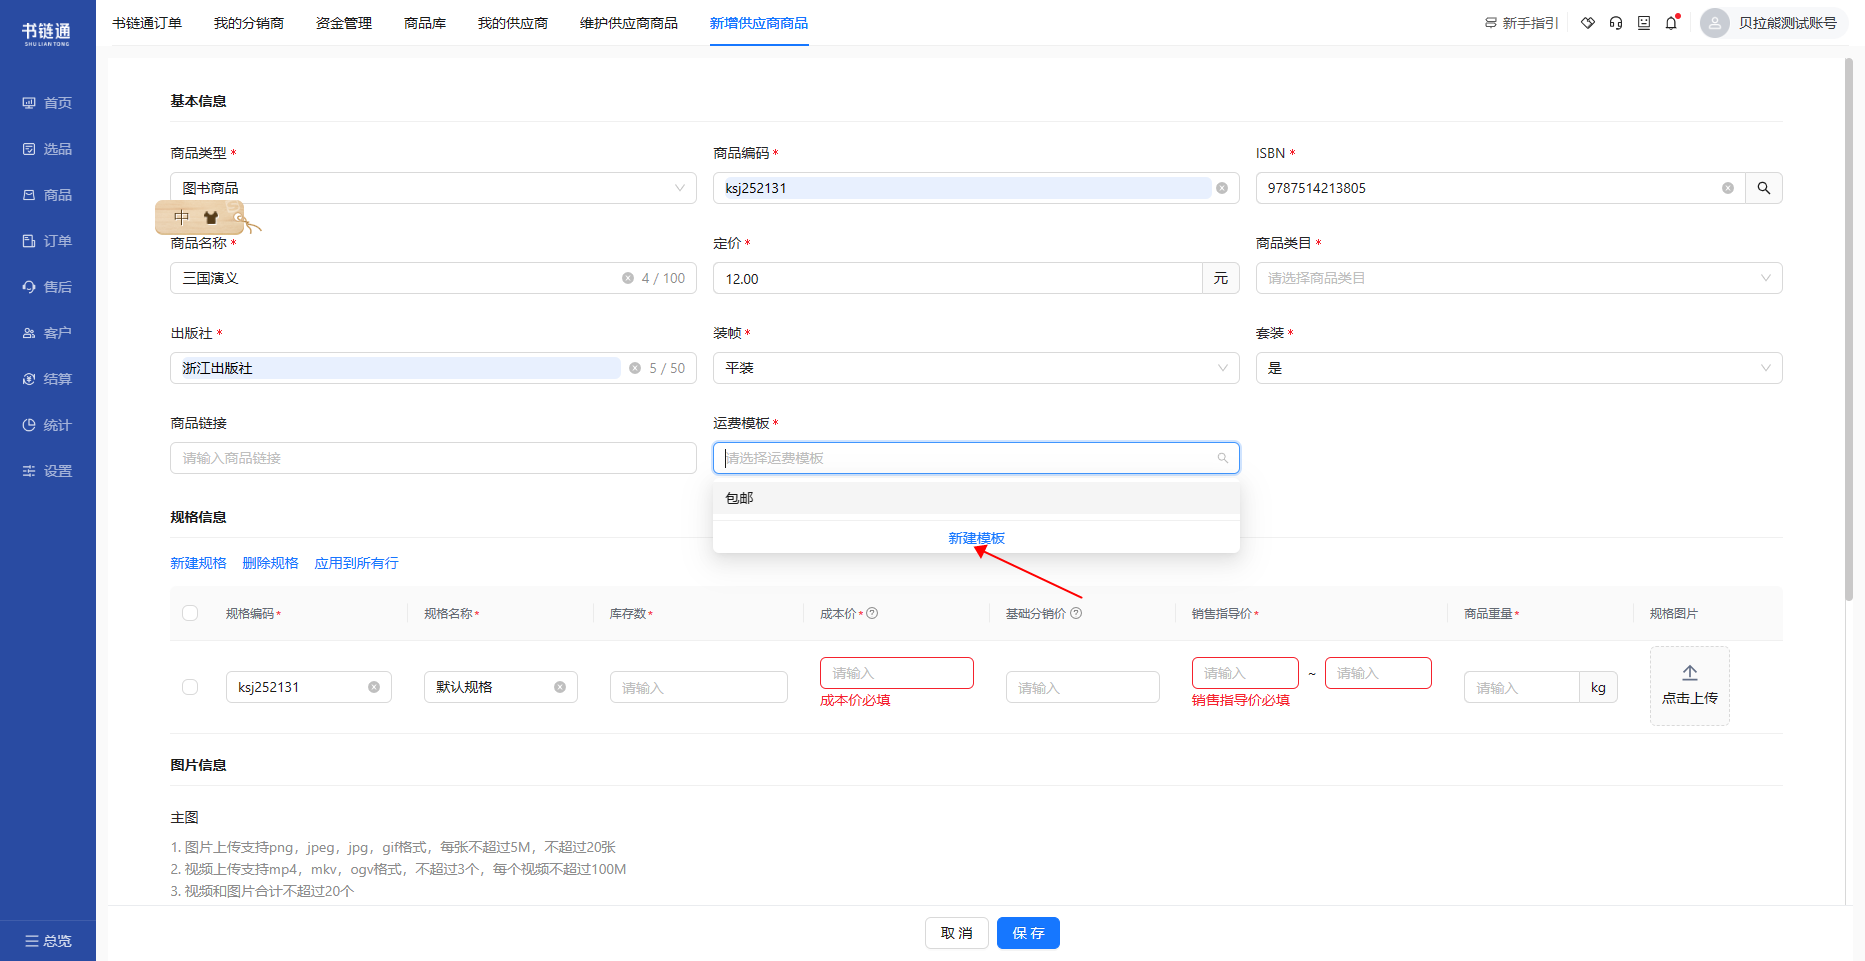Click the 运费模板 select box
1865x961 pixels.
click(976, 458)
